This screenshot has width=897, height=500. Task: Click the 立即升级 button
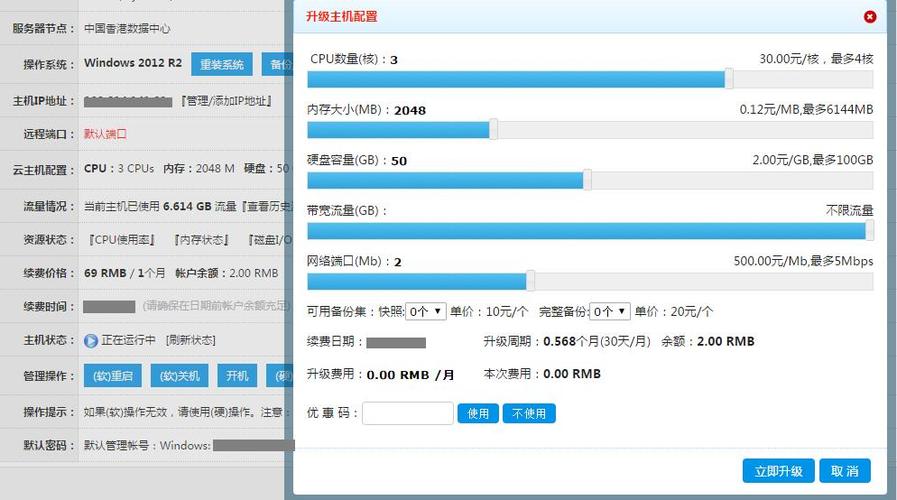[x=778, y=471]
